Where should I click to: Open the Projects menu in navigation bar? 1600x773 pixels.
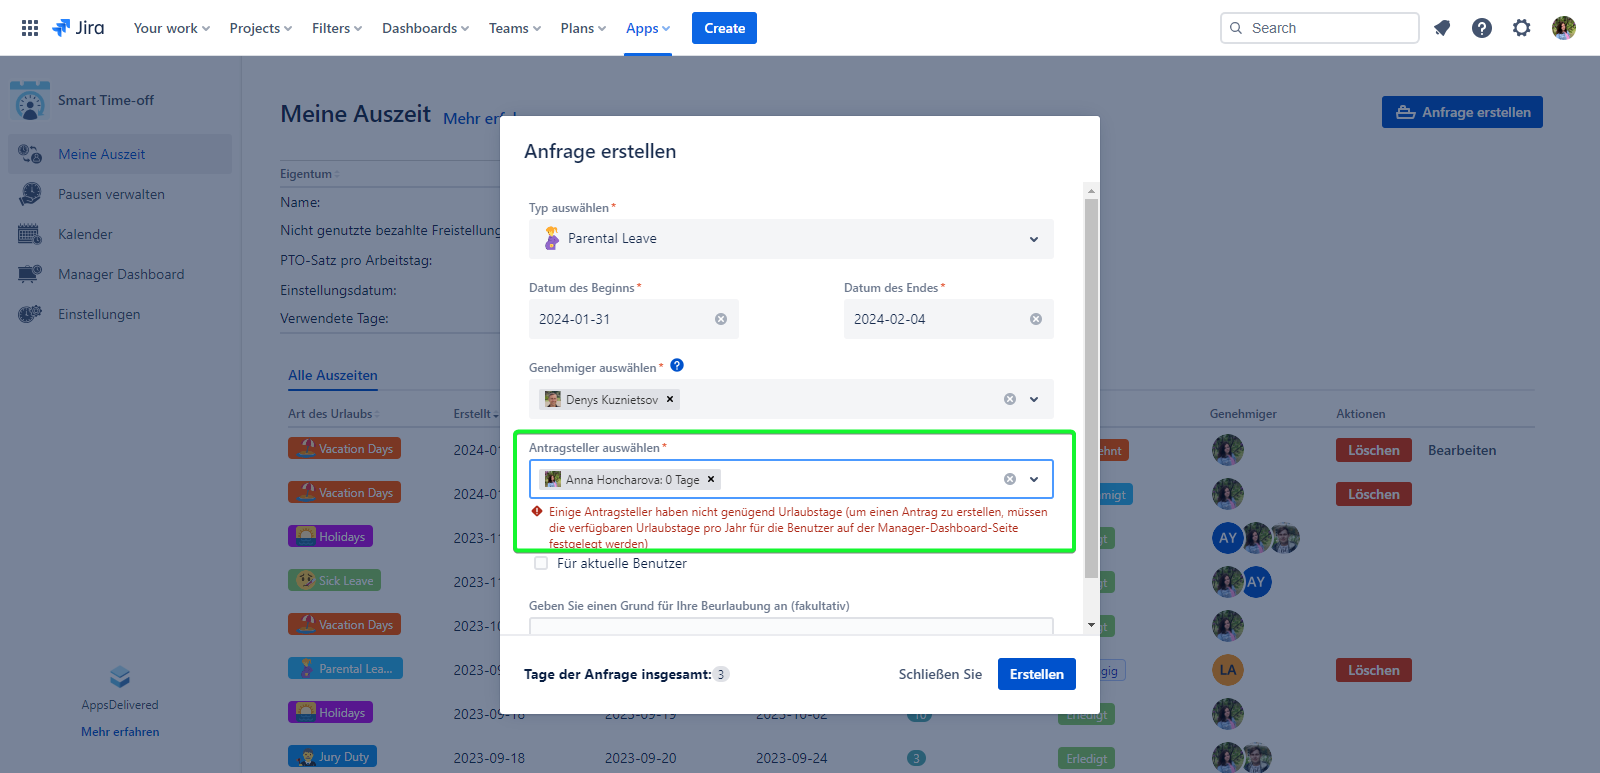point(260,28)
